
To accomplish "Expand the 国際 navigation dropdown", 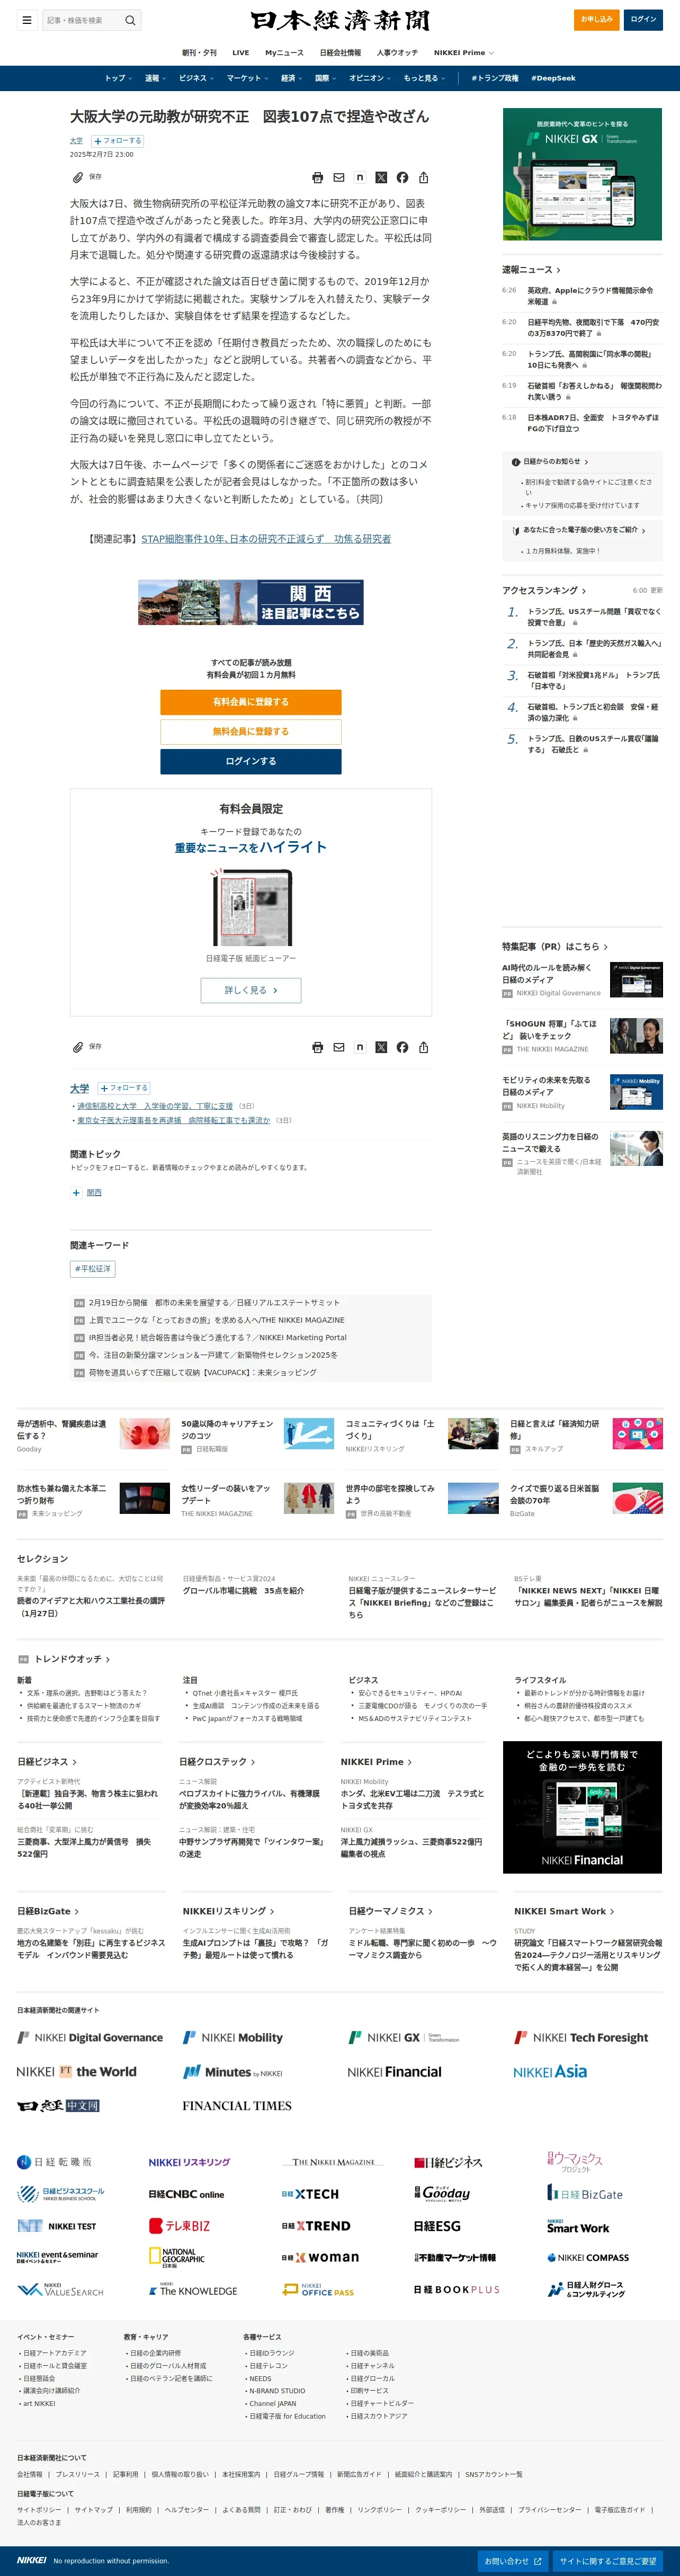I will 325,78.
